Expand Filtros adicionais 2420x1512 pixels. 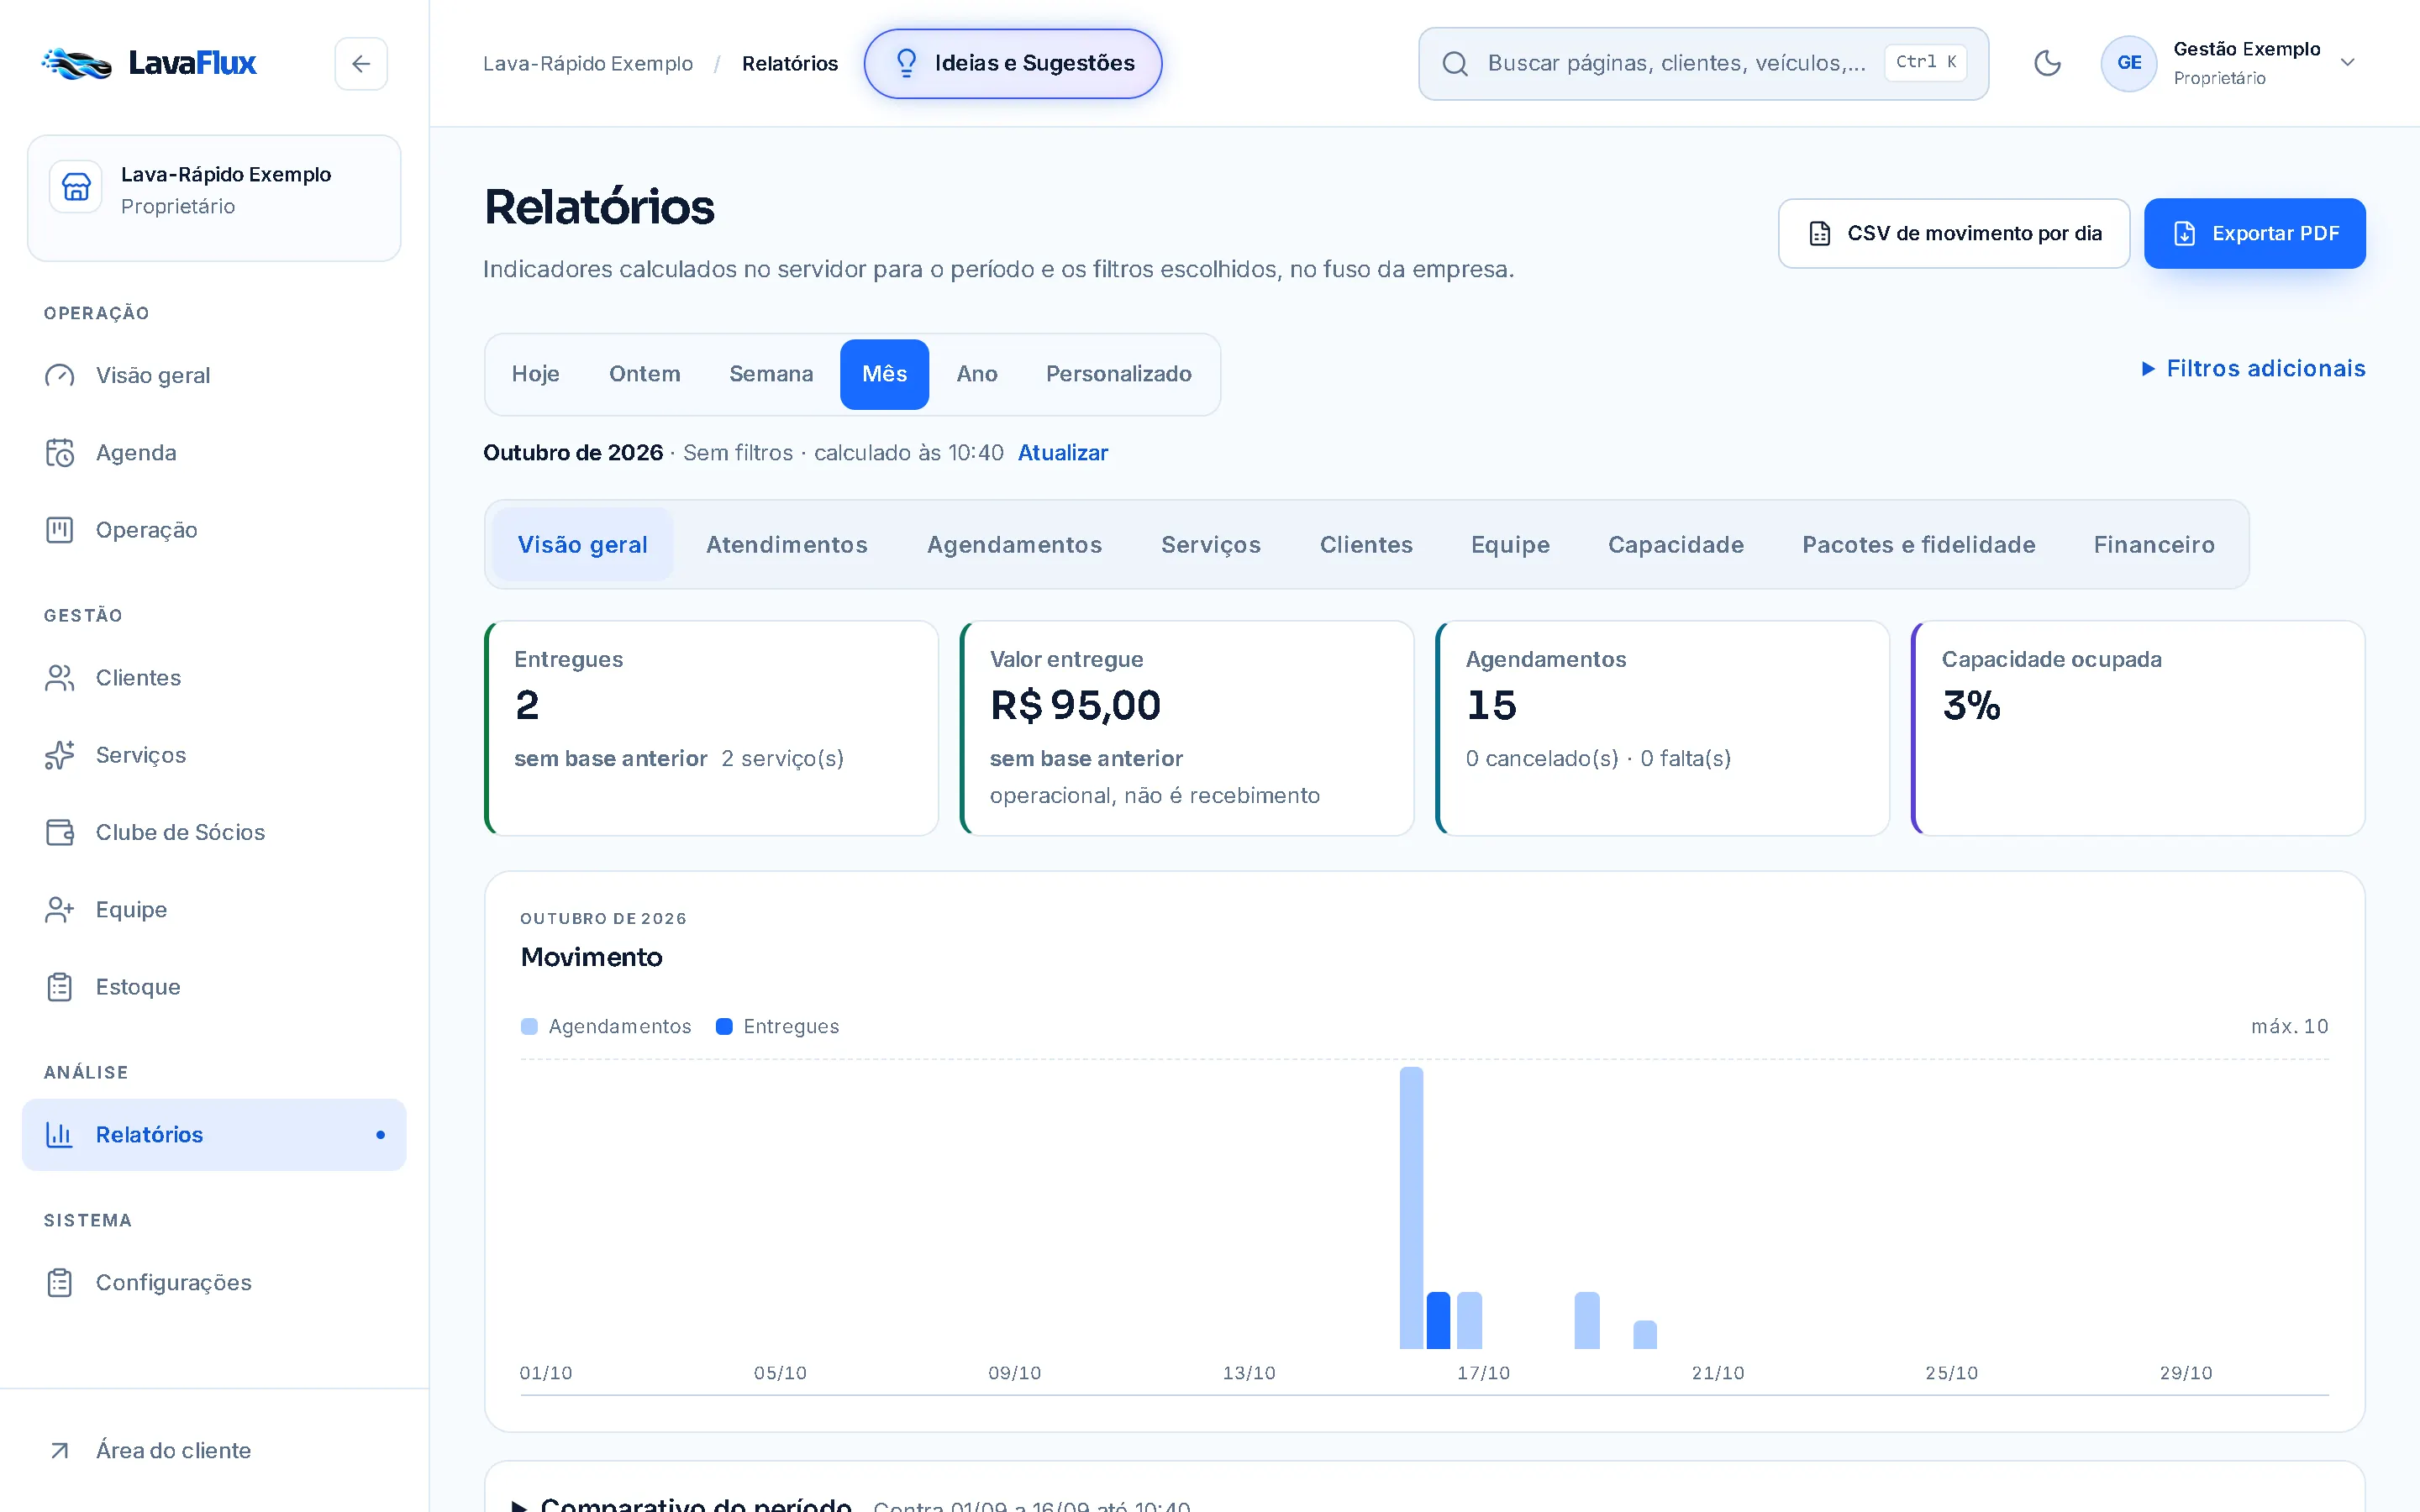coord(2253,369)
